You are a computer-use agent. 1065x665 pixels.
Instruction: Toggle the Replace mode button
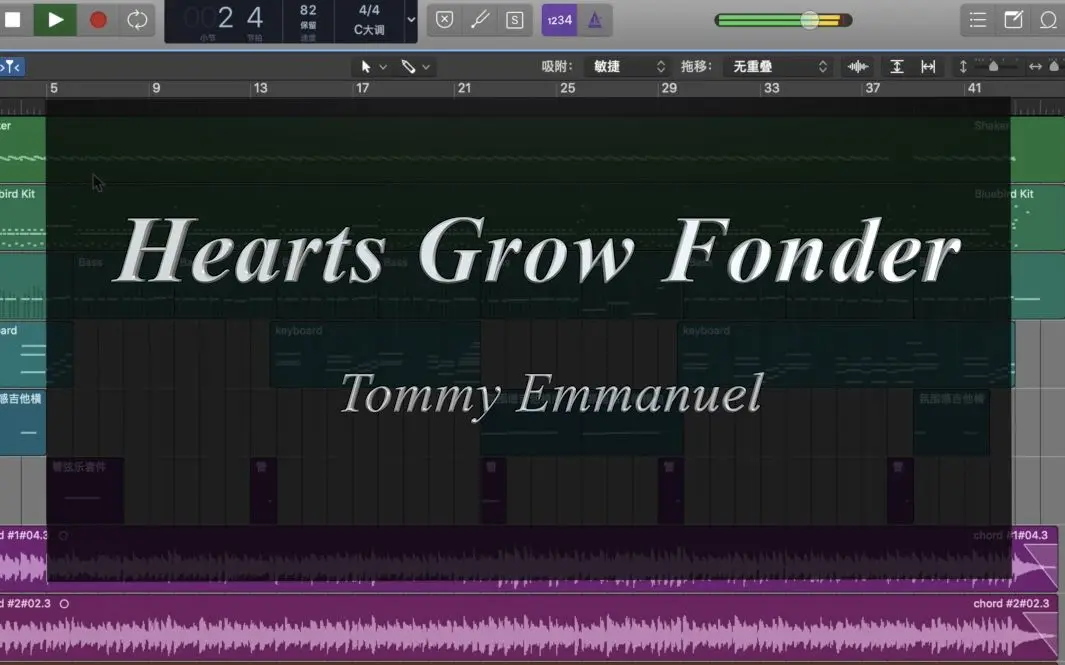[x=444, y=20]
